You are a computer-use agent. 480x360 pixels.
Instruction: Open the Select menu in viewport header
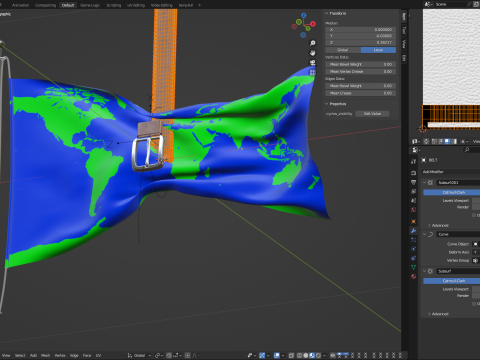tap(20, 355)
